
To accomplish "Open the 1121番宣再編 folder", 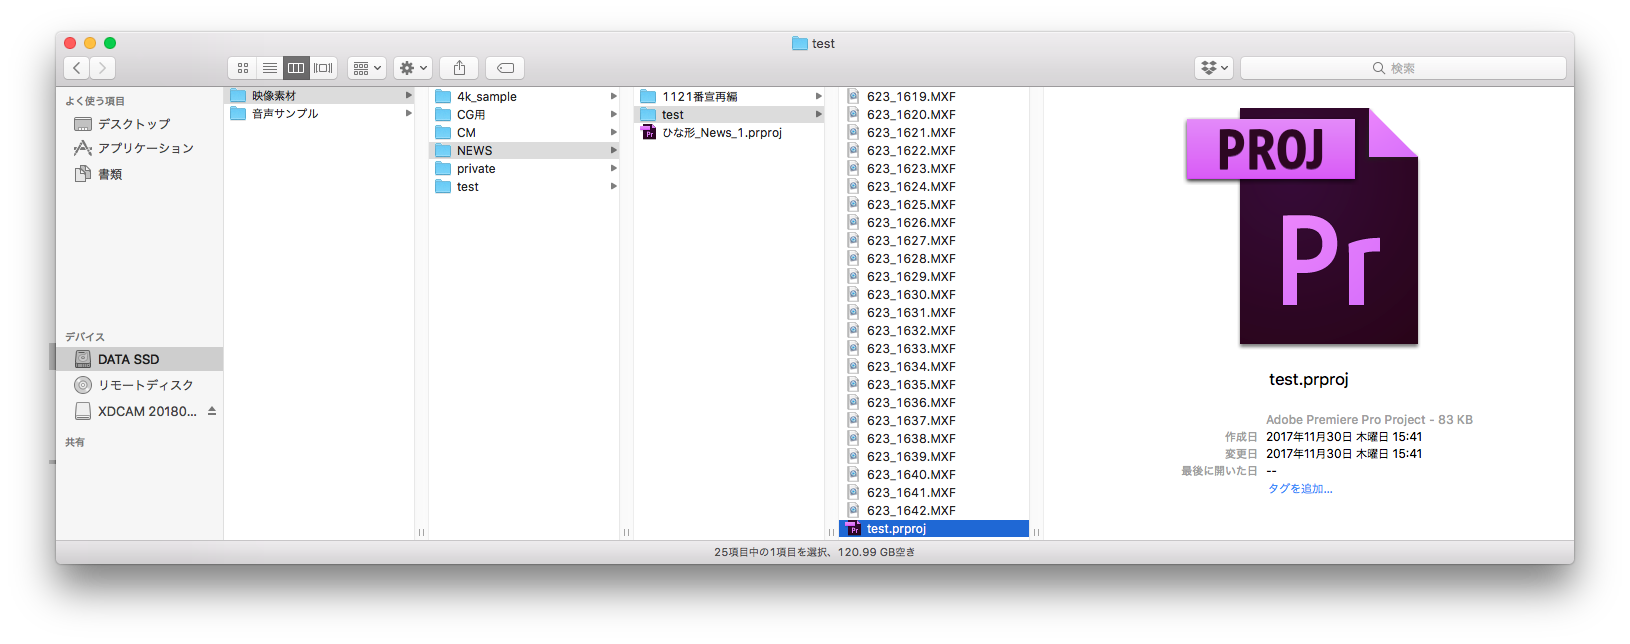I will [x=729, y=97].
